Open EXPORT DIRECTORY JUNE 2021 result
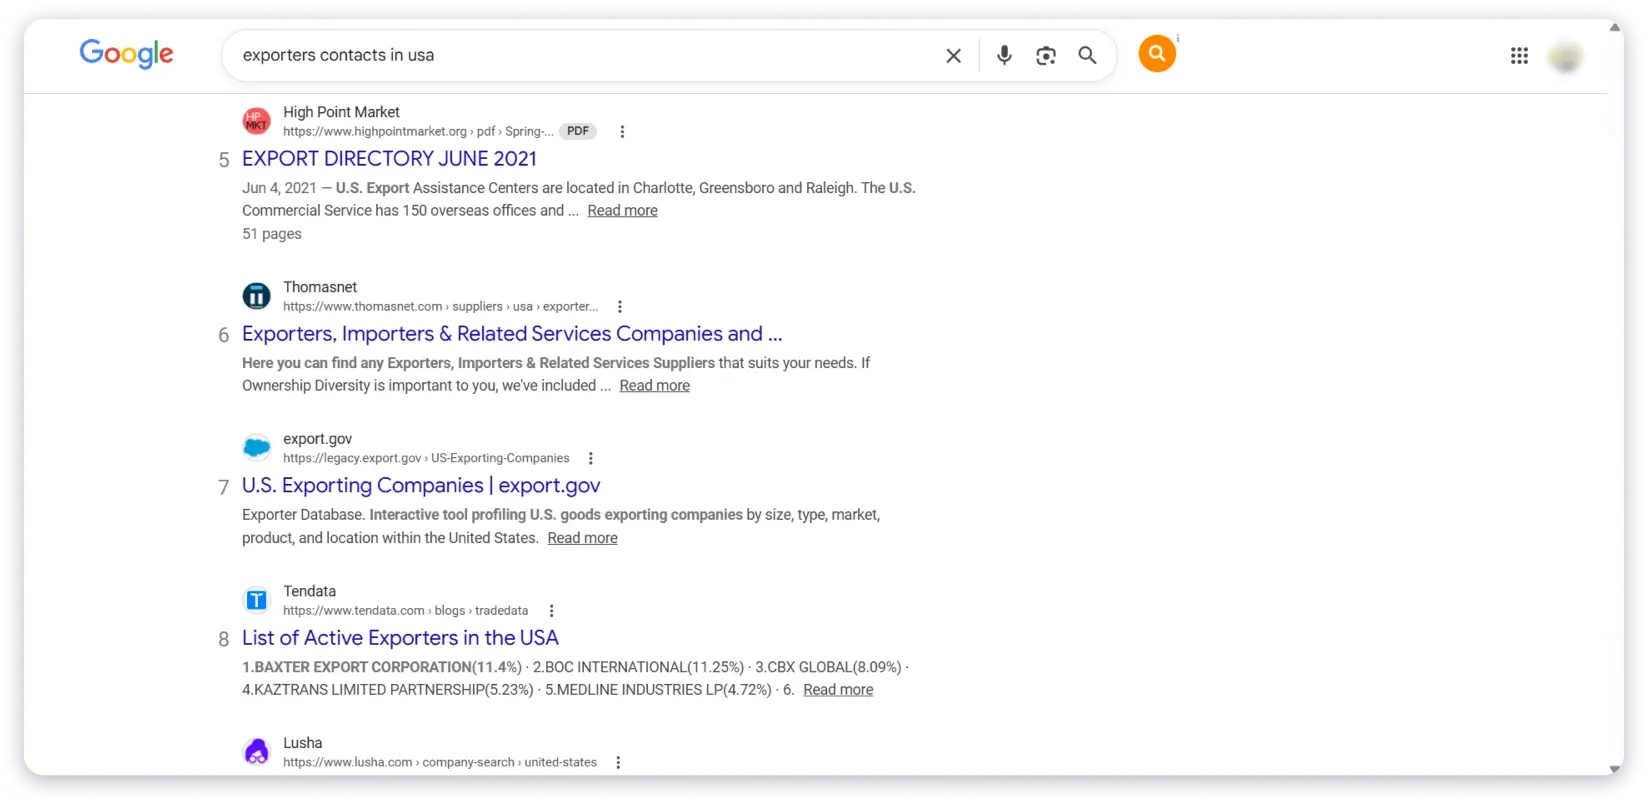This screenshot has height=804, width=1648. coord(389,159)
